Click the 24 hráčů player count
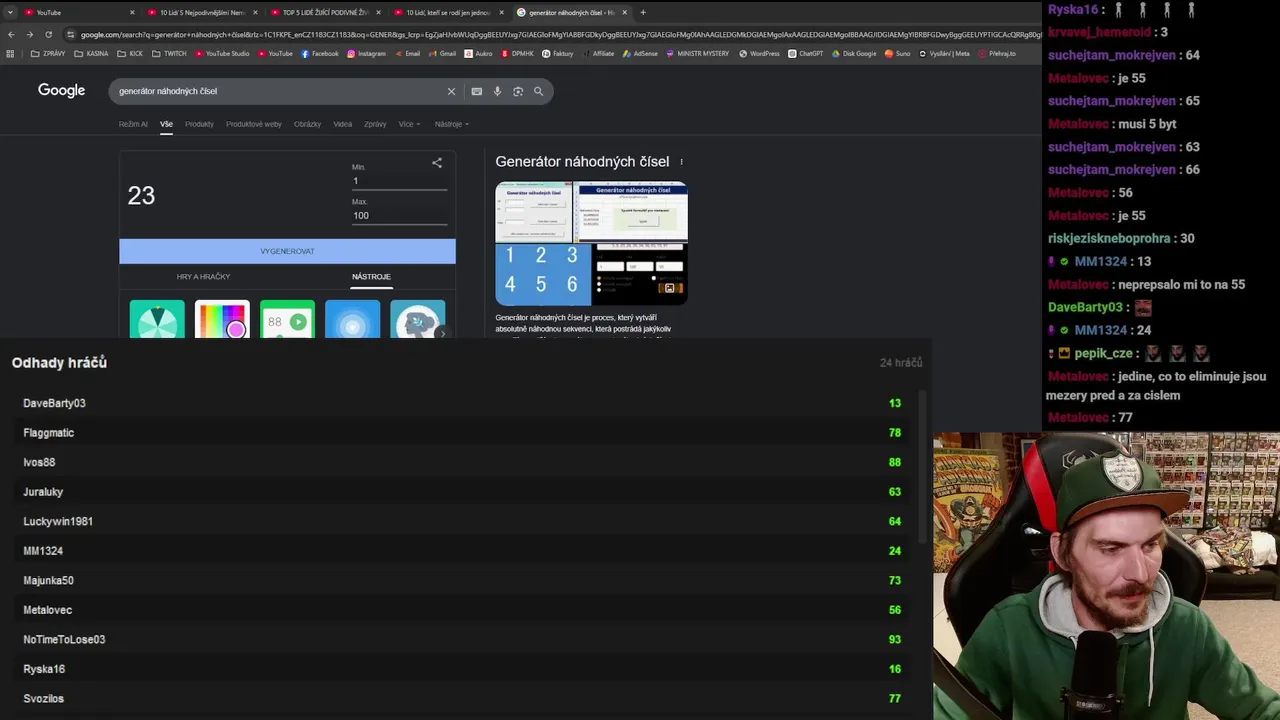The width and height of the screenshot is (1280, 720). tap(901, 363)
